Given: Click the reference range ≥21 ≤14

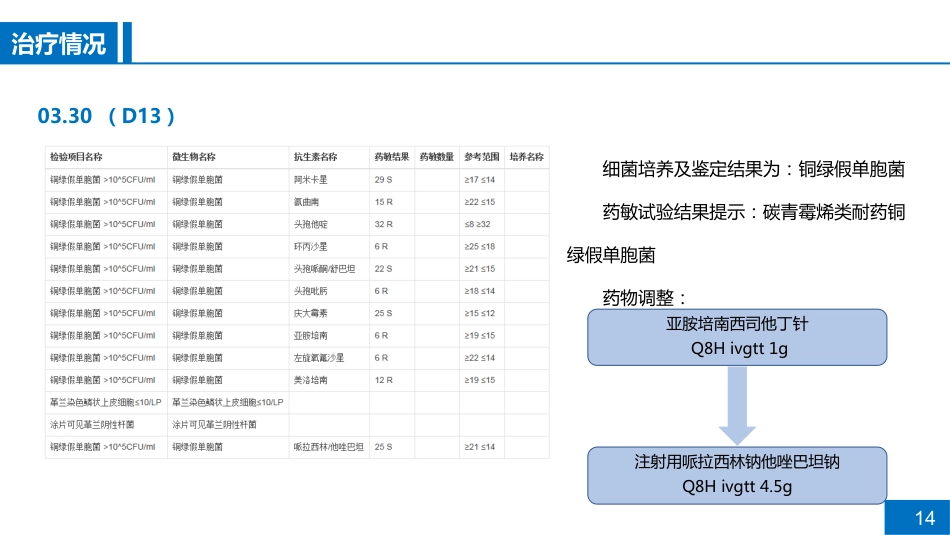Looking at the screenshot, I should (480, 447).
